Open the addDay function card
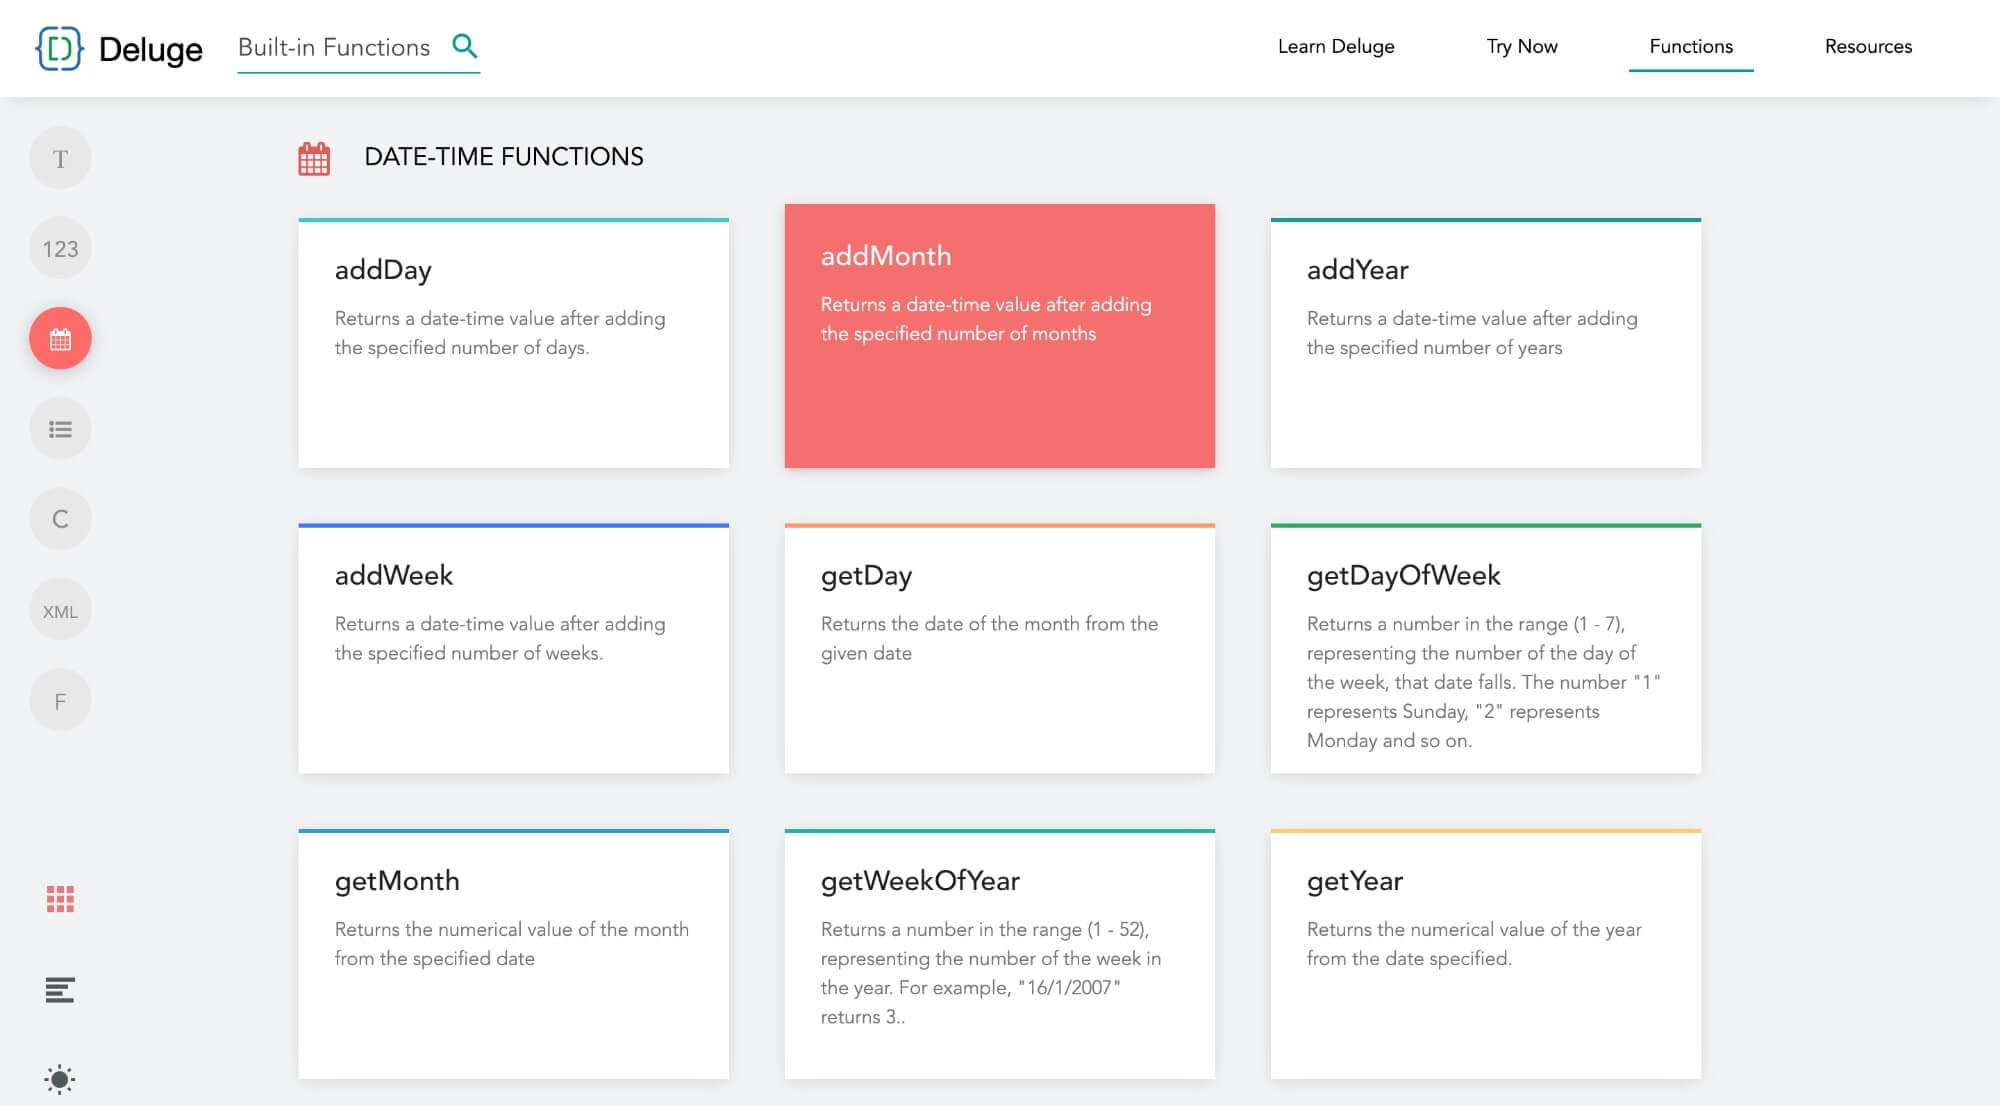The height and width of the screenshot is (1106, 2000). (x=513, y=344)
